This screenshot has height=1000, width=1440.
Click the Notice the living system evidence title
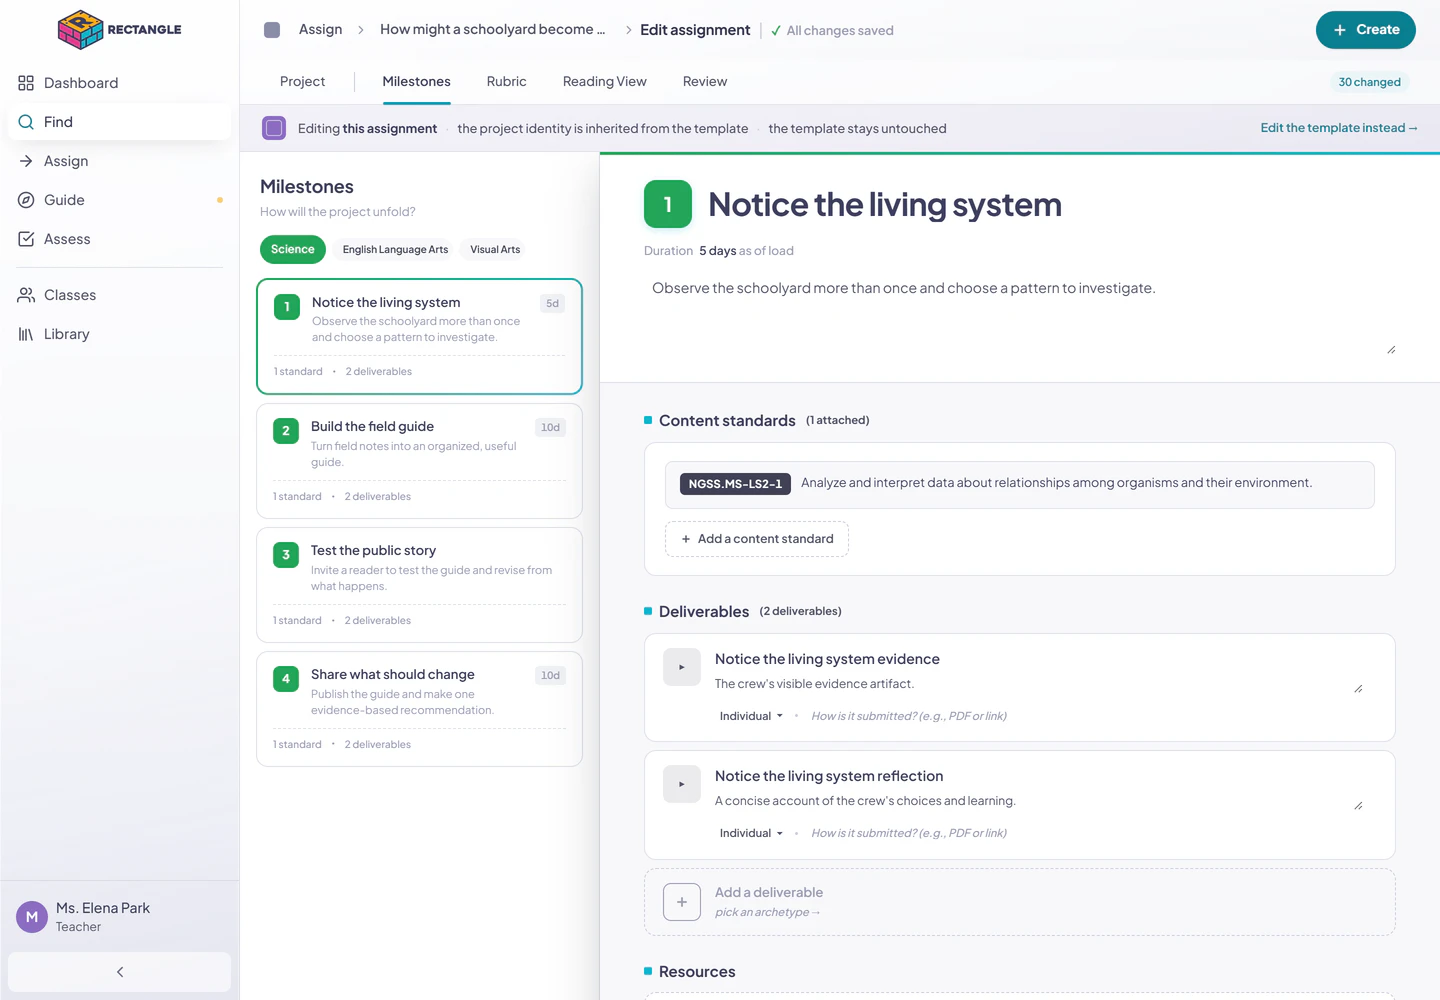827,659
